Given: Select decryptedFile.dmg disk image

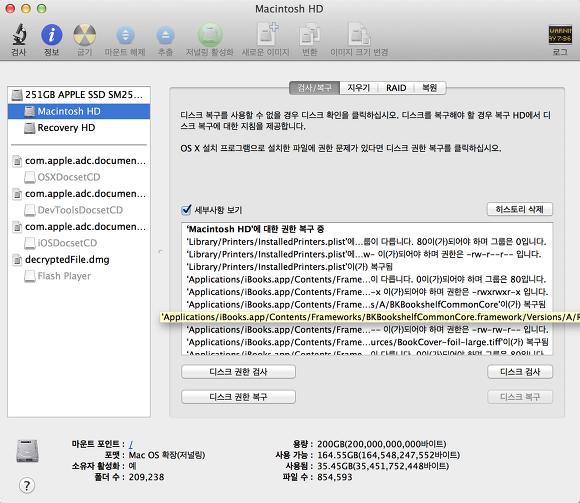Looking at the screenshot, I should tap(79, 260).
